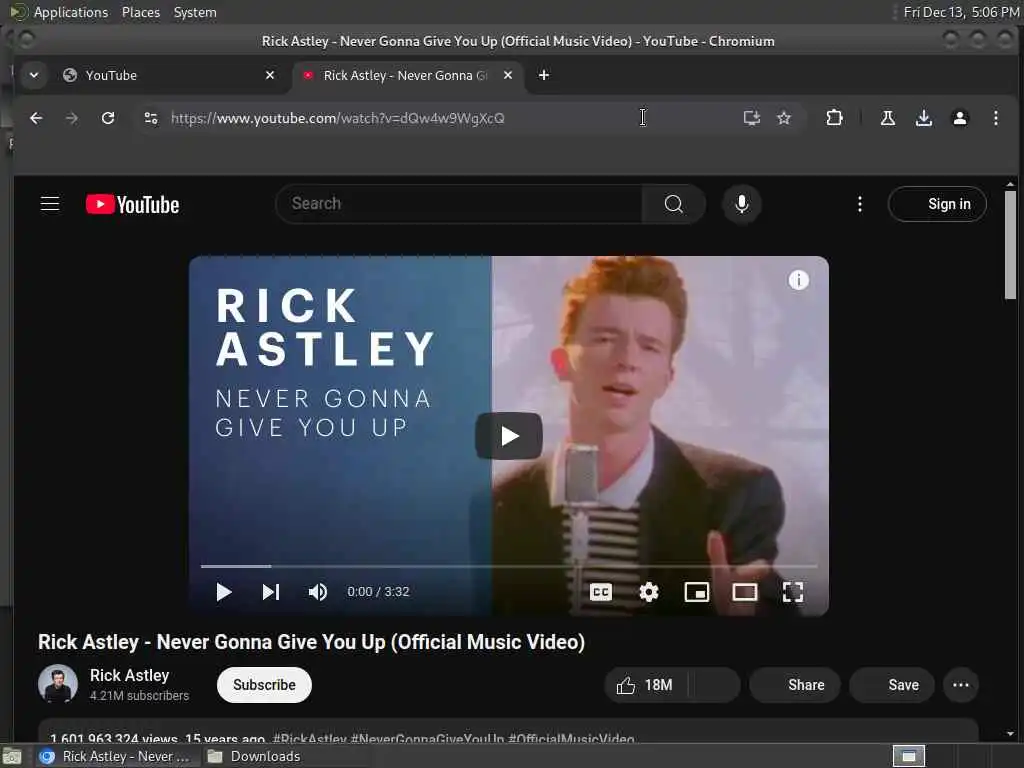1024x768 pixels.
Task: Click the date and time clock
Action: pyautogui.click(x=961, y=12)
